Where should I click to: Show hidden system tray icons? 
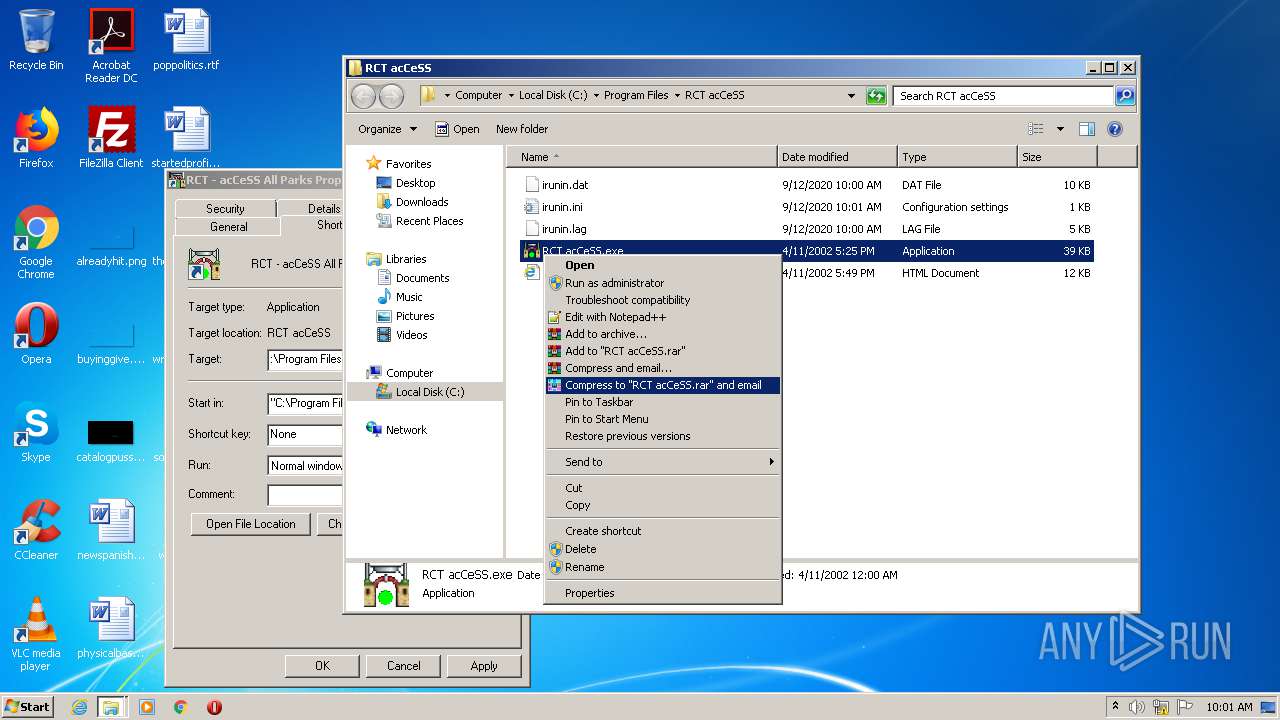tap(1115, 707)
